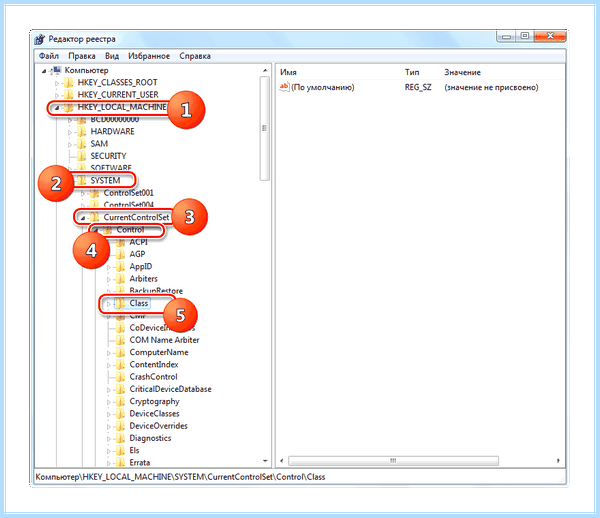This screenshot has width=600, height=518.
Task: Click the Arbiters folder icon
Action: coord(121,279)
